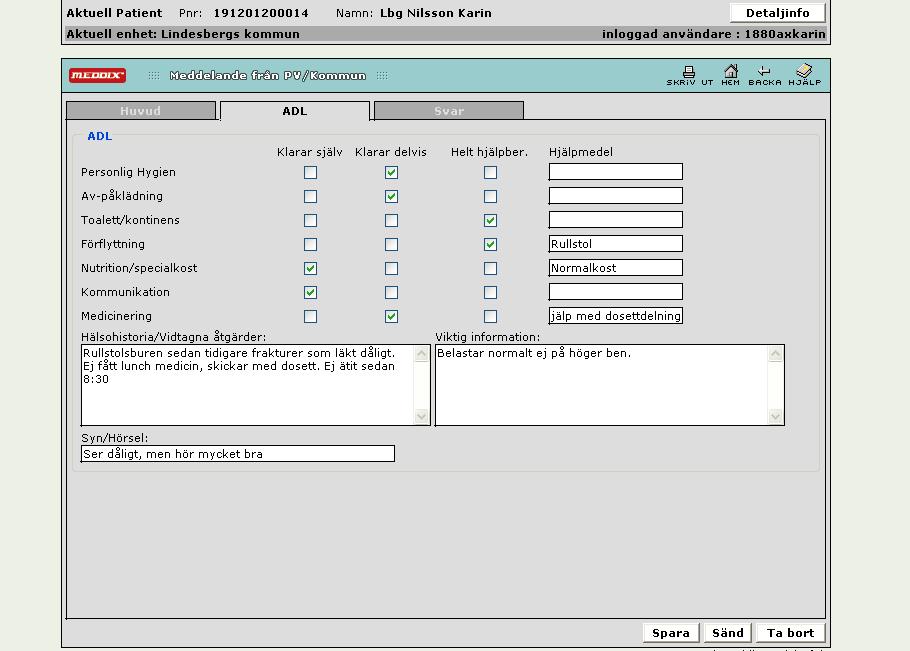Viewport: 910px width, 651px height.
Task: Click the blue ADL section heading
Action: tap(99, 136)
